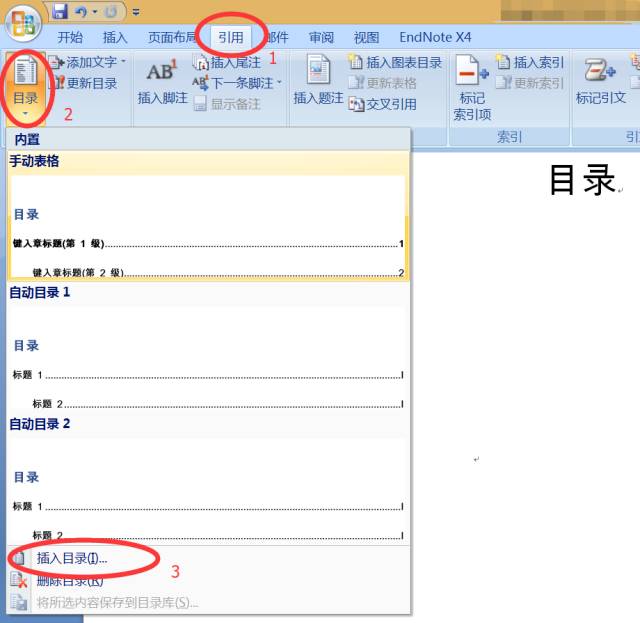This screenshot has width=640, height=623.
Task: Click the 目录 heading in the document
Action: [582, 179]
